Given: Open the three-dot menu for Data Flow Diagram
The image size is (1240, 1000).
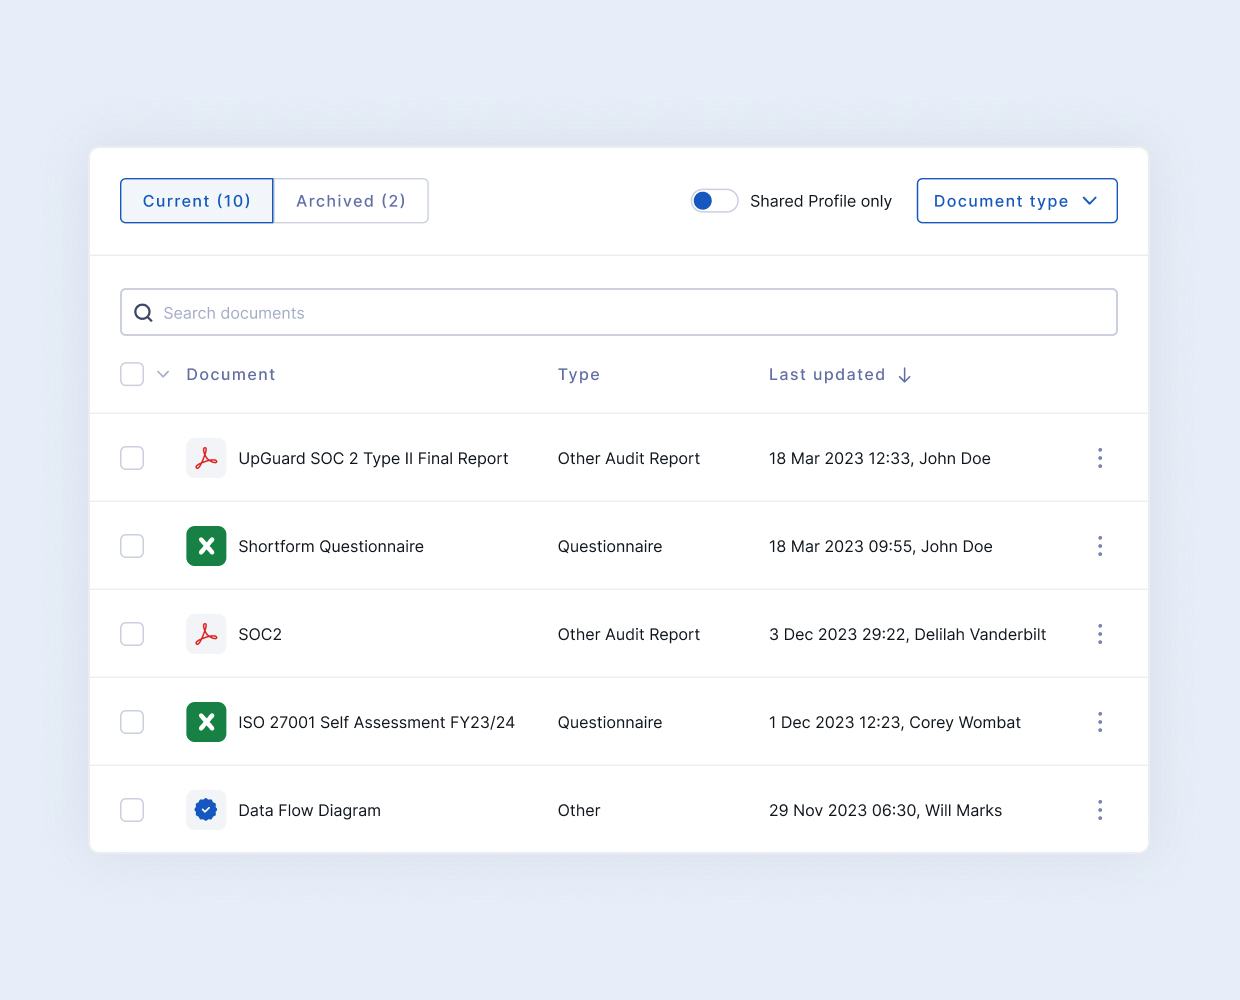Looking at the screenshot, I should click(1100, 810).
